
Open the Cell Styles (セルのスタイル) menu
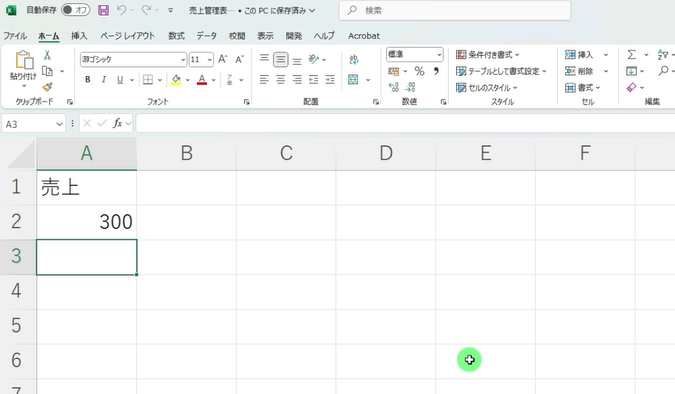click(x=486, y=87)
